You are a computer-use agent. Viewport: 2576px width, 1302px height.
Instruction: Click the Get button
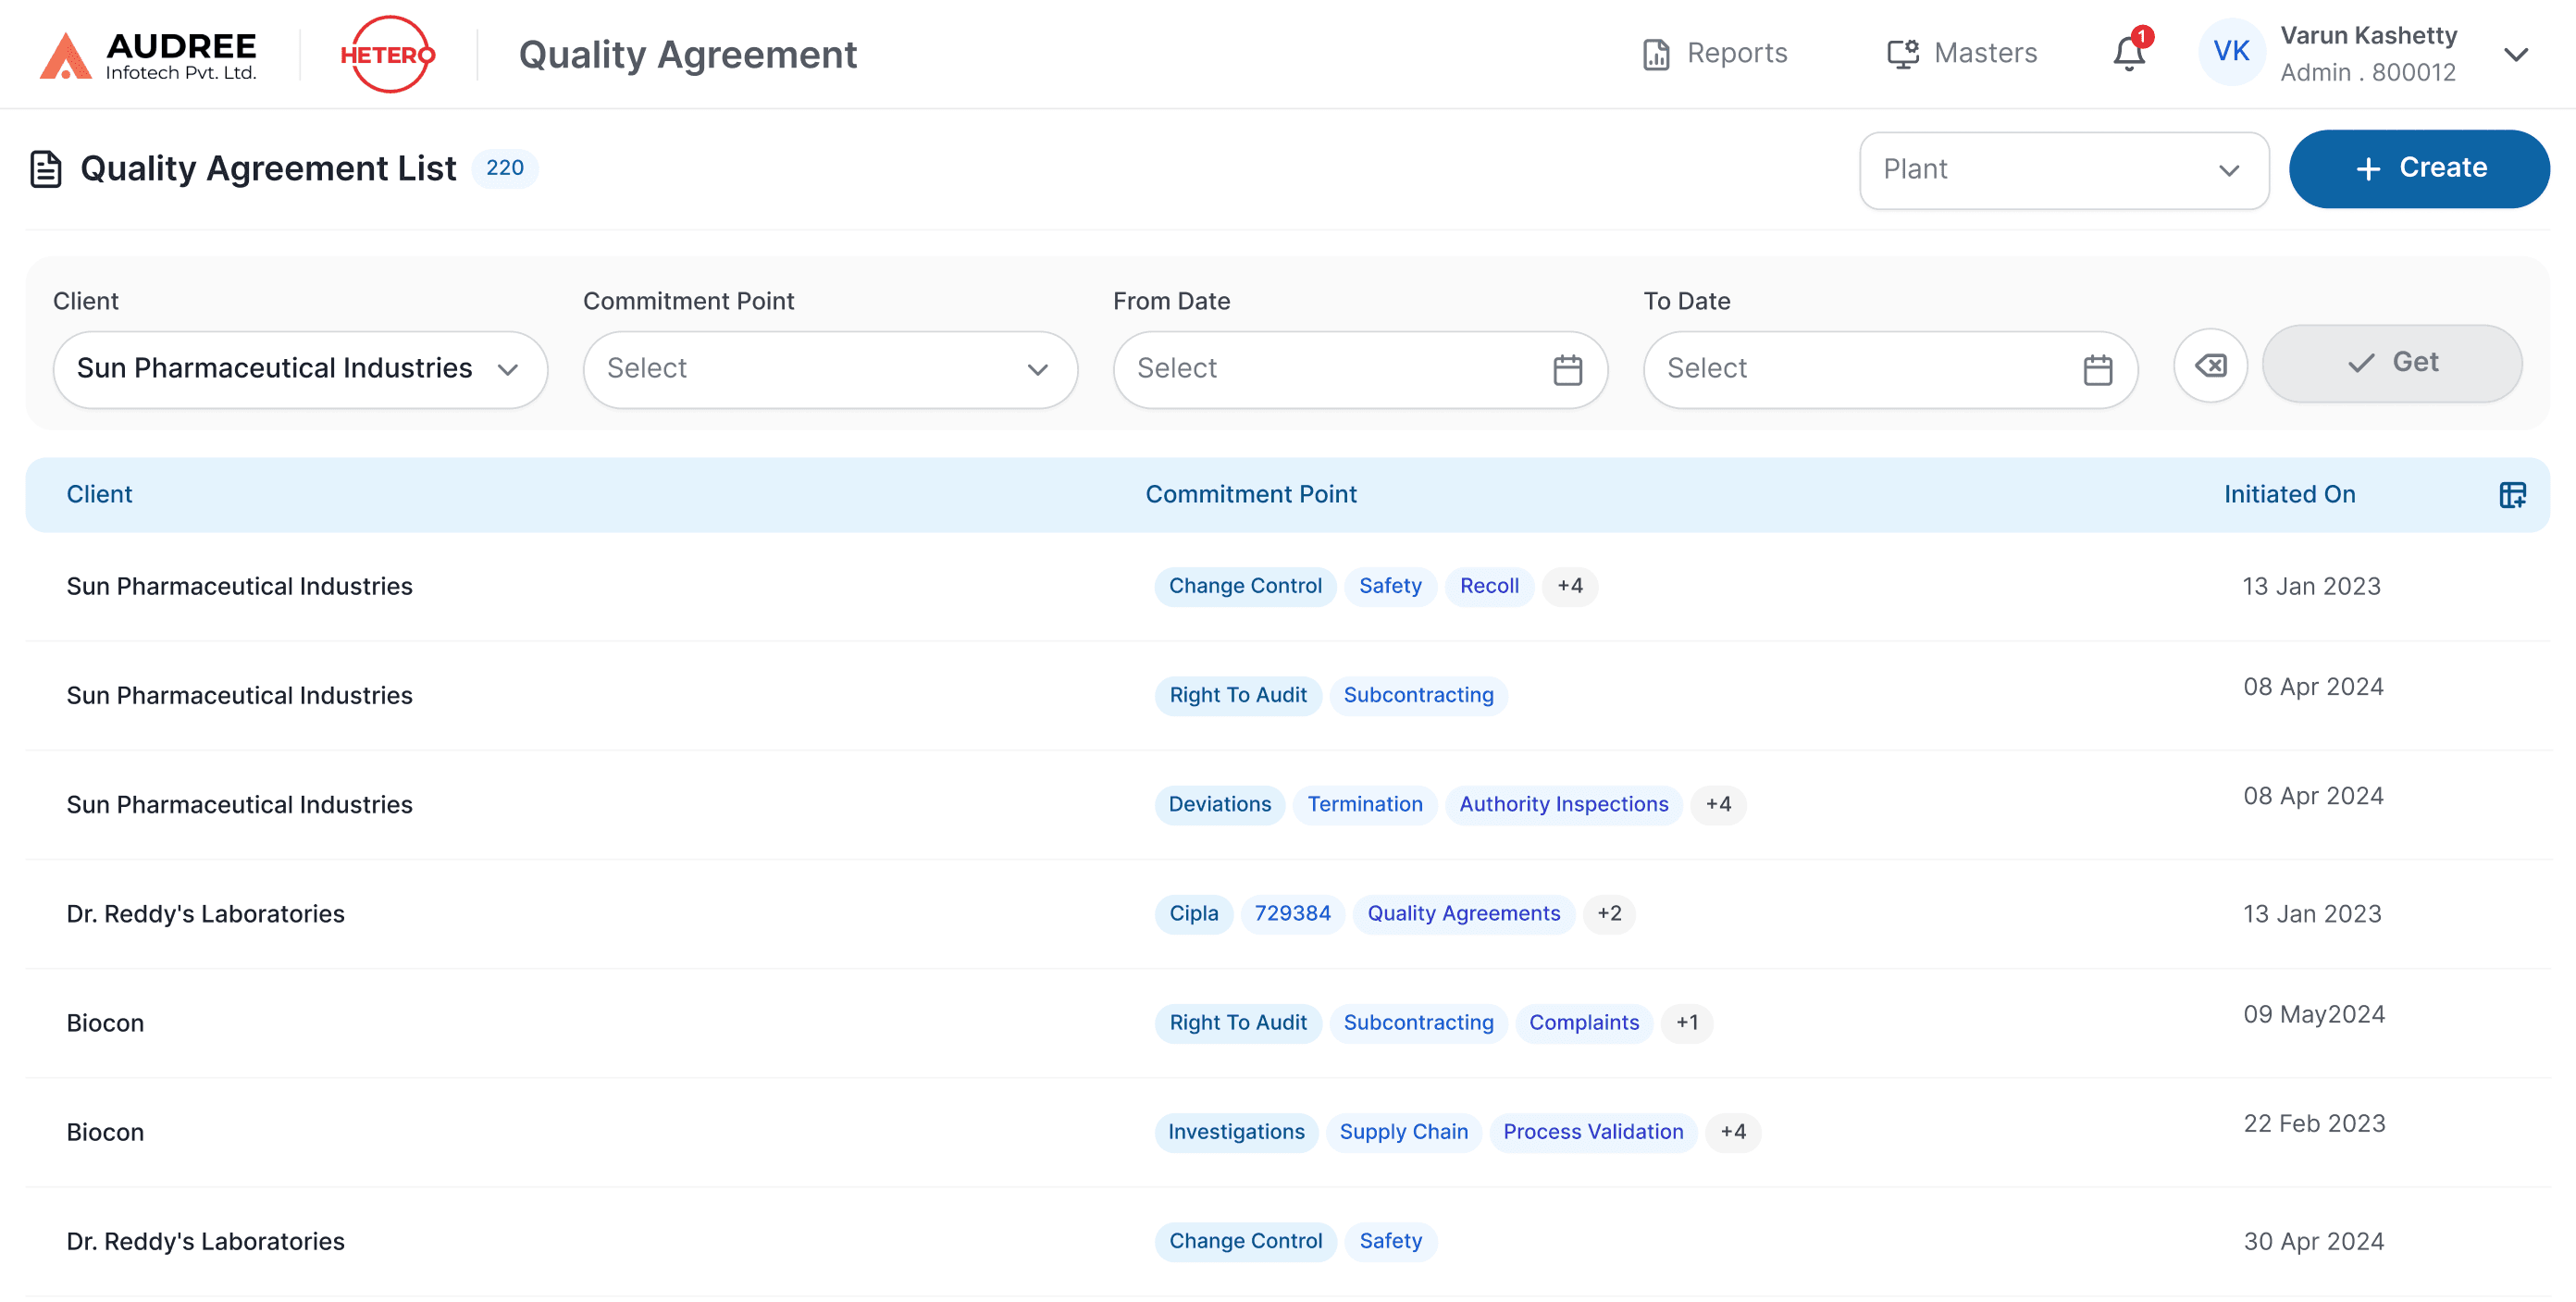coord(2391,363)
